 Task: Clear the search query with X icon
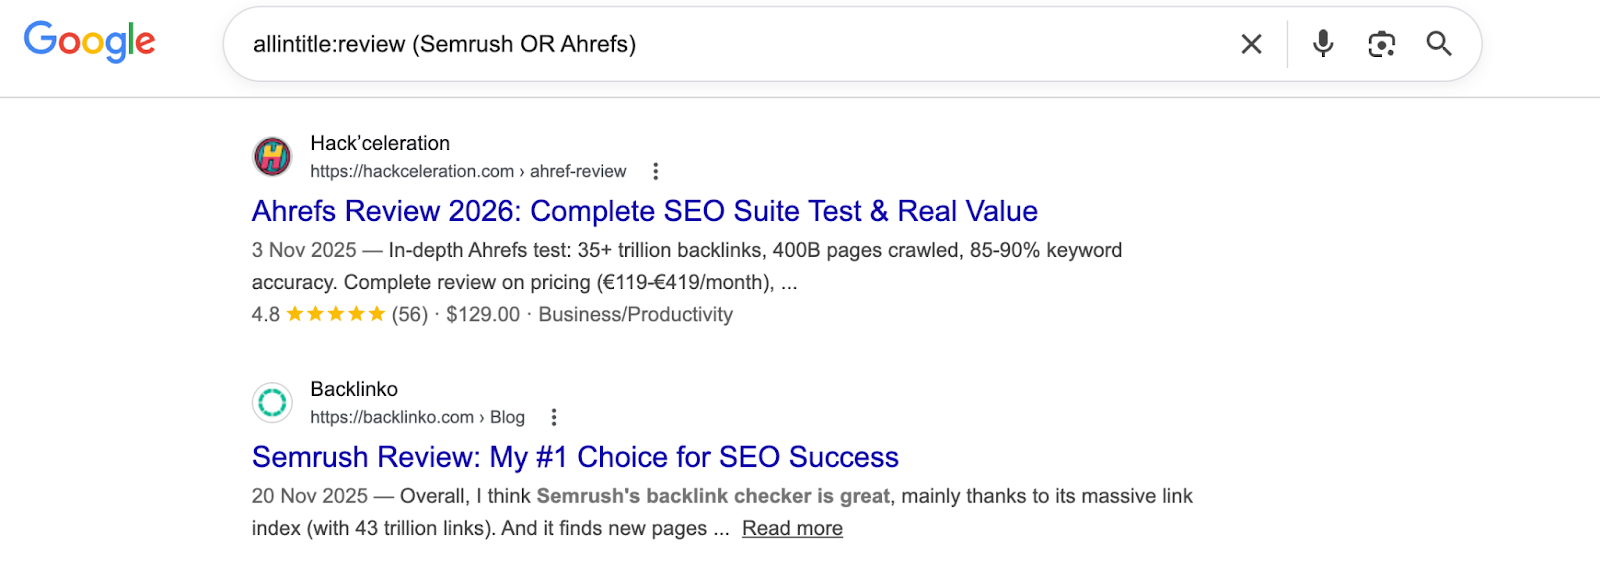(x=1251, y=44)
